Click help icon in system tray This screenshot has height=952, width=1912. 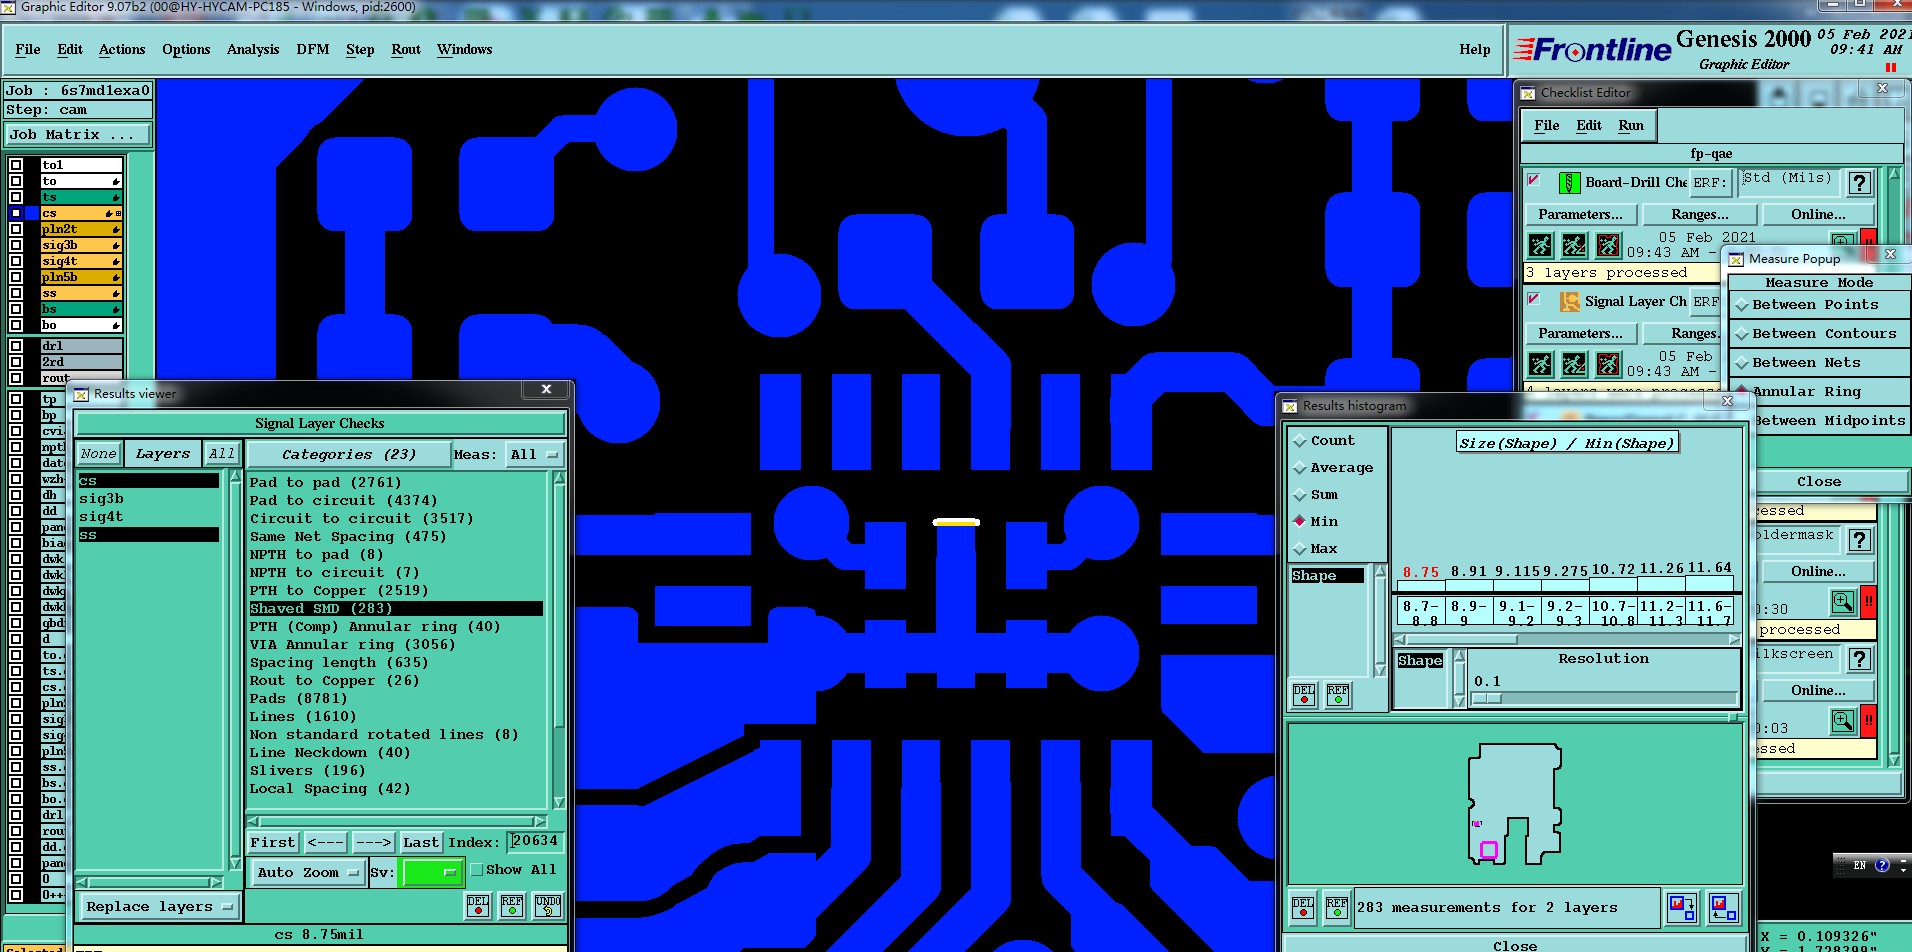tap(1881, 865)
